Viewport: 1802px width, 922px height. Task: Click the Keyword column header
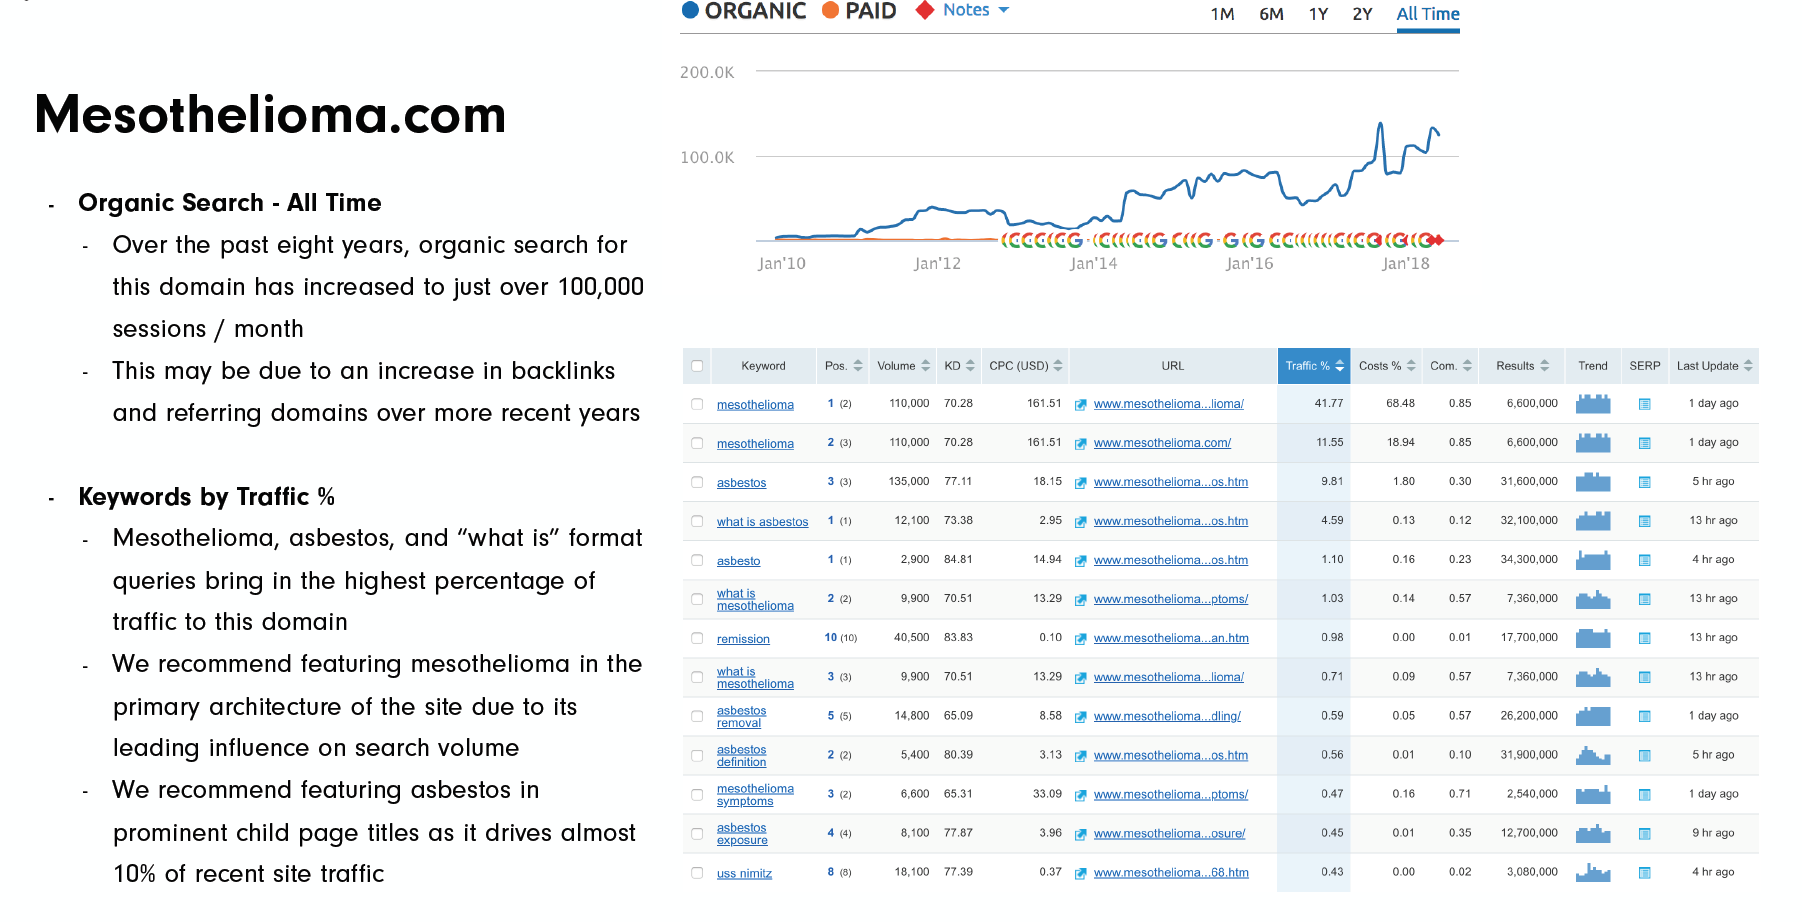(x=763, y=366)
